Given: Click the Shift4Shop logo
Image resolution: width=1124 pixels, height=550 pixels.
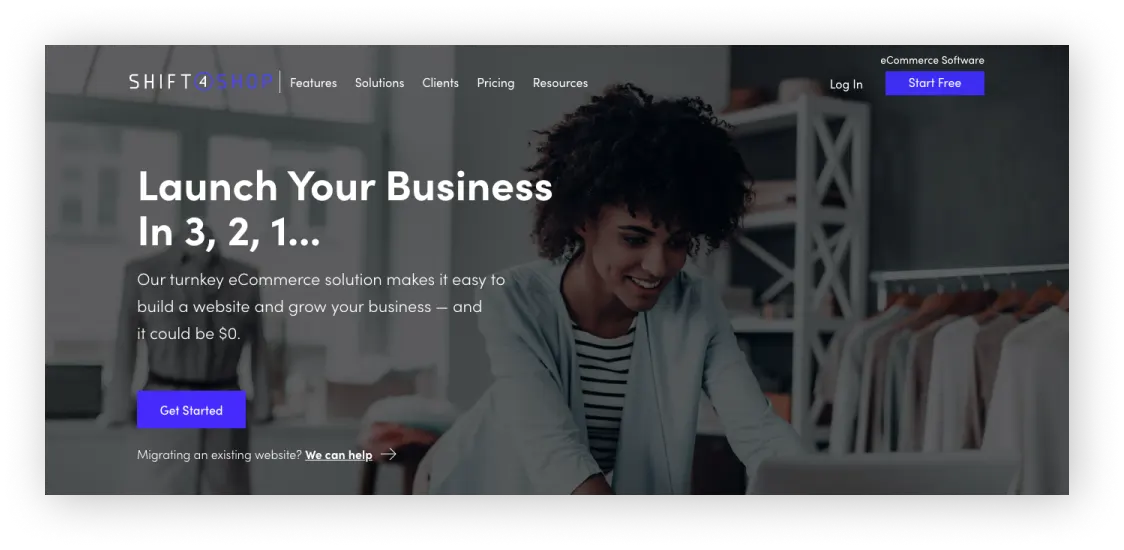Looking at the screenshot, I should pyautogui.click(x=201, y=82).
